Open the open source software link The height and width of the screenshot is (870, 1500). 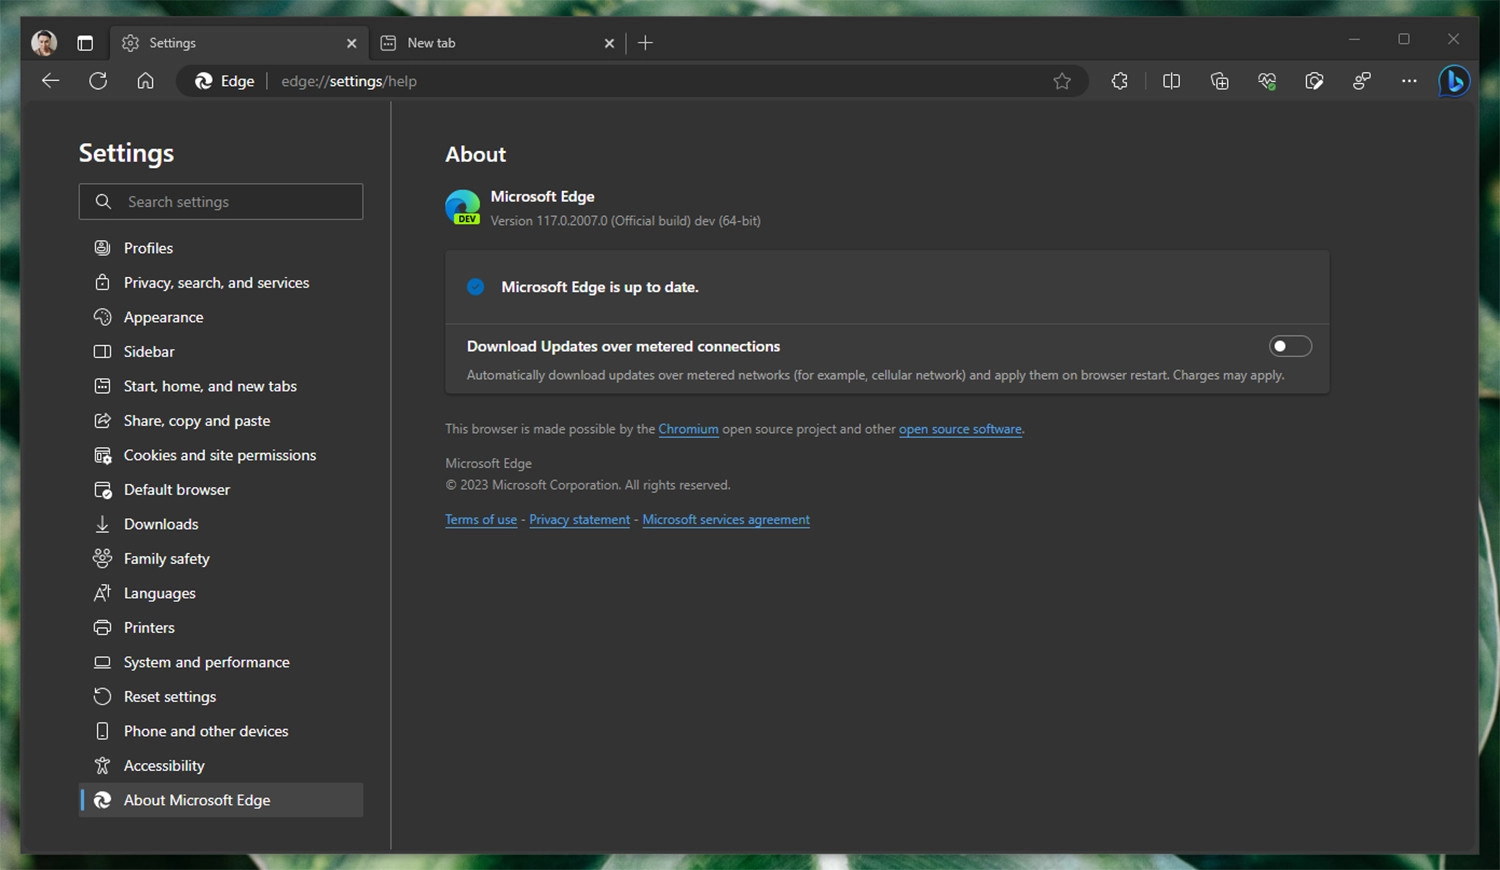pyautogui.click(x=960, y=429)
